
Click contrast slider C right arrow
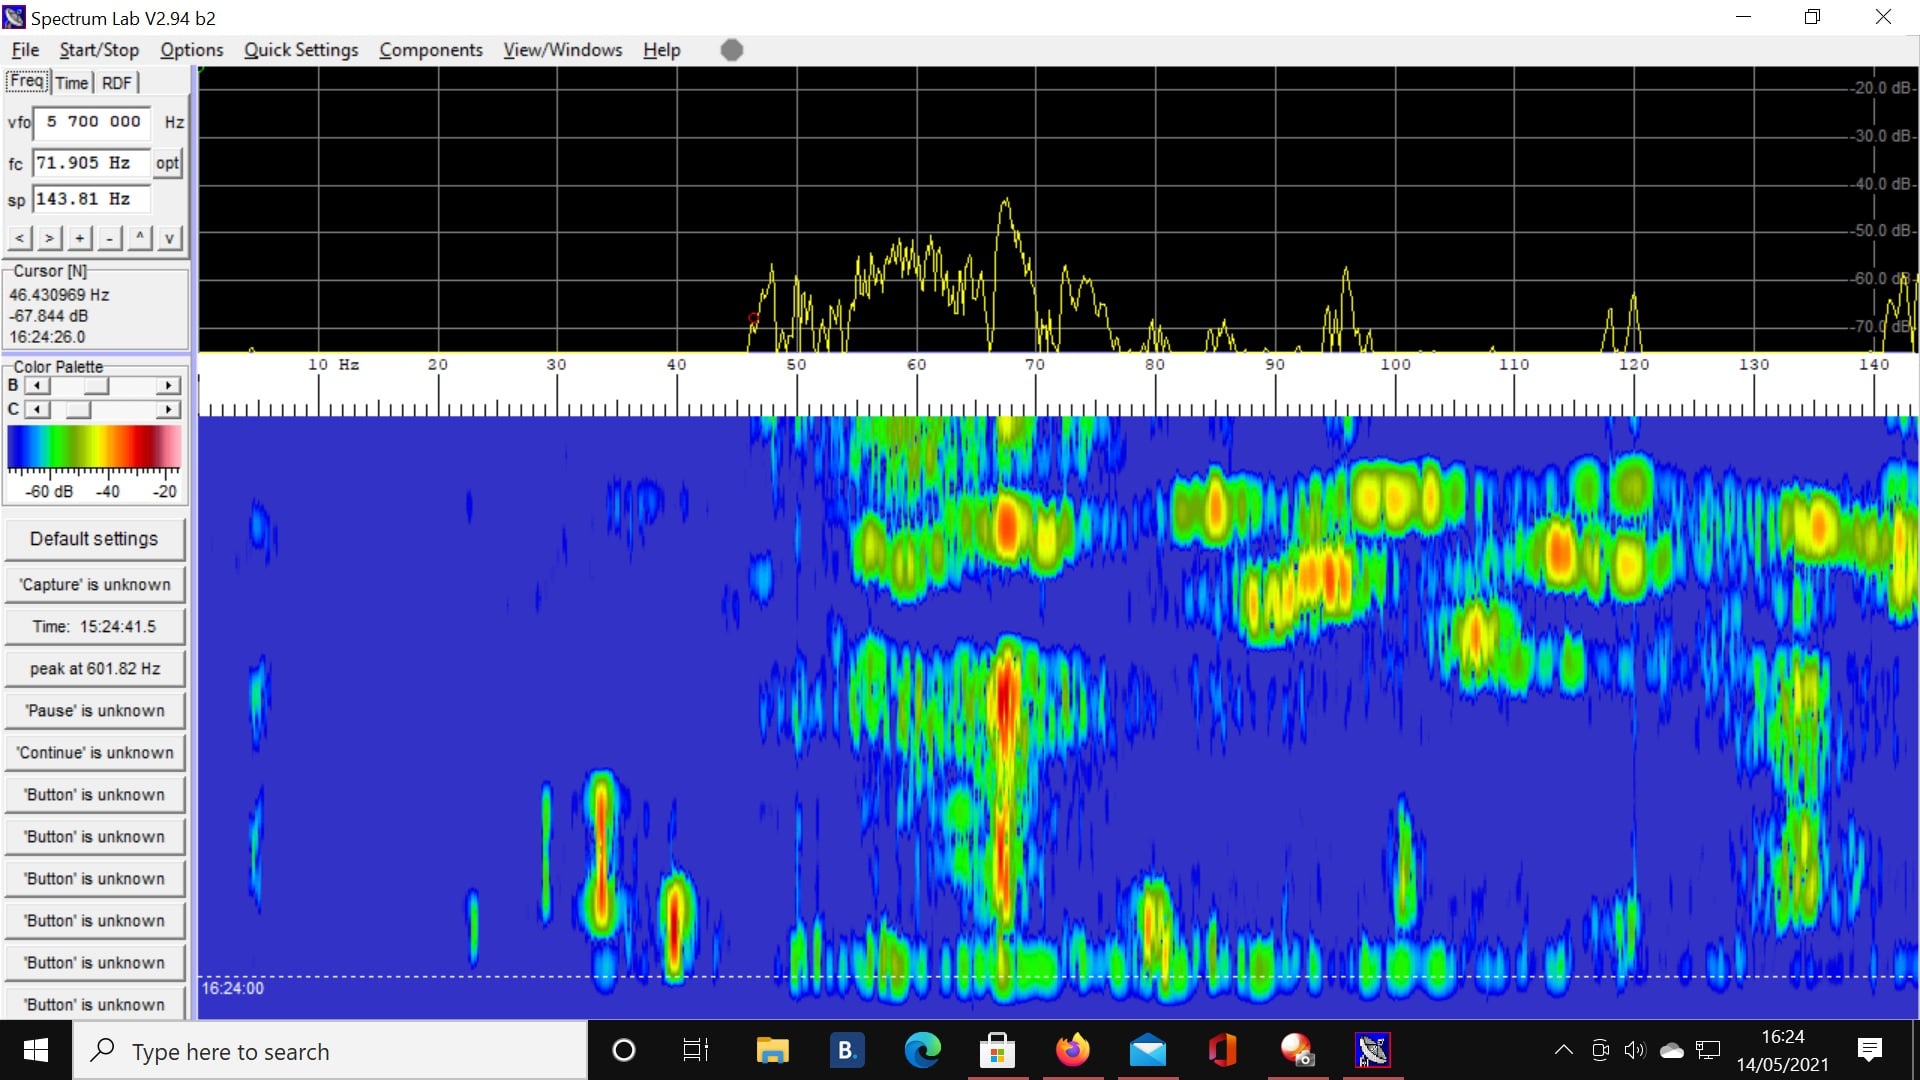[168, 410]
